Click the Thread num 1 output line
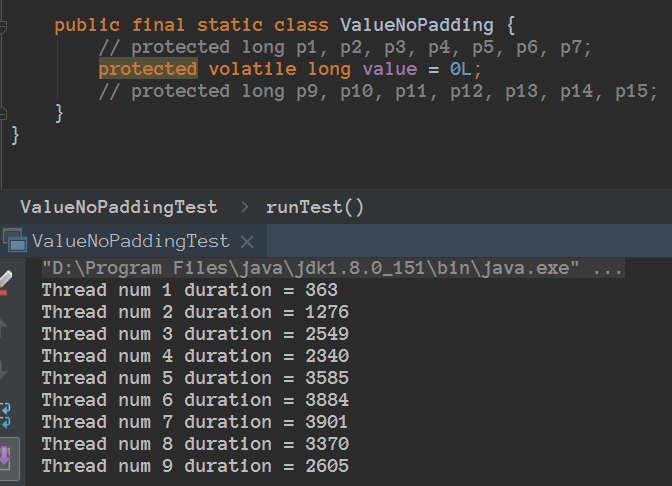The image size is (672, 486). [x=190, y=290]
